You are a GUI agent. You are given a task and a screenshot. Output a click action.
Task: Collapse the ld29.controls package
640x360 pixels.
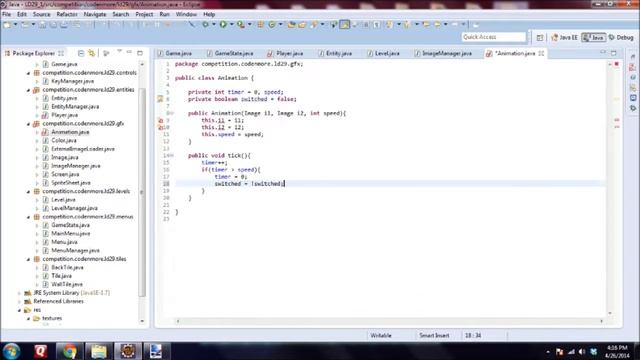click(29, 73)
